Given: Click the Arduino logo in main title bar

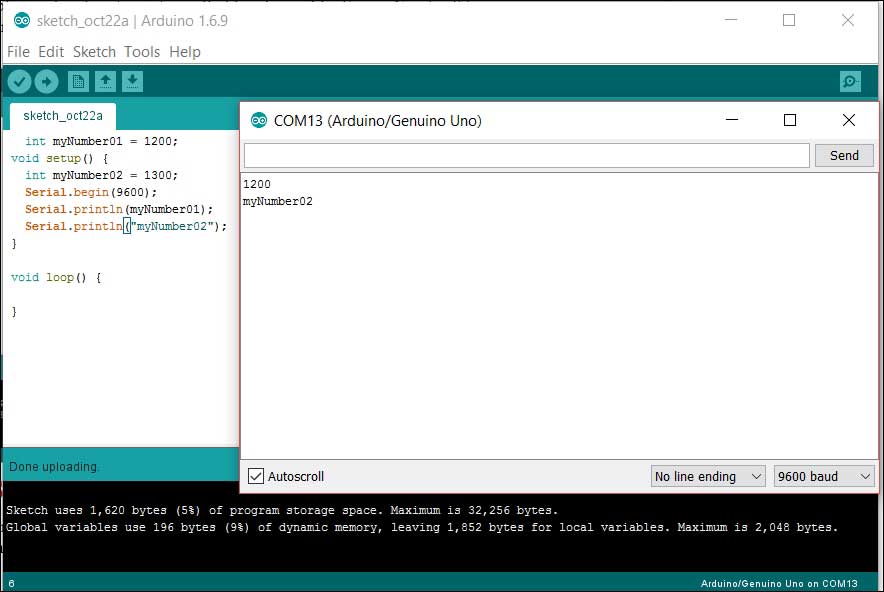Looking at the screenshot, I should pos(22,20).
